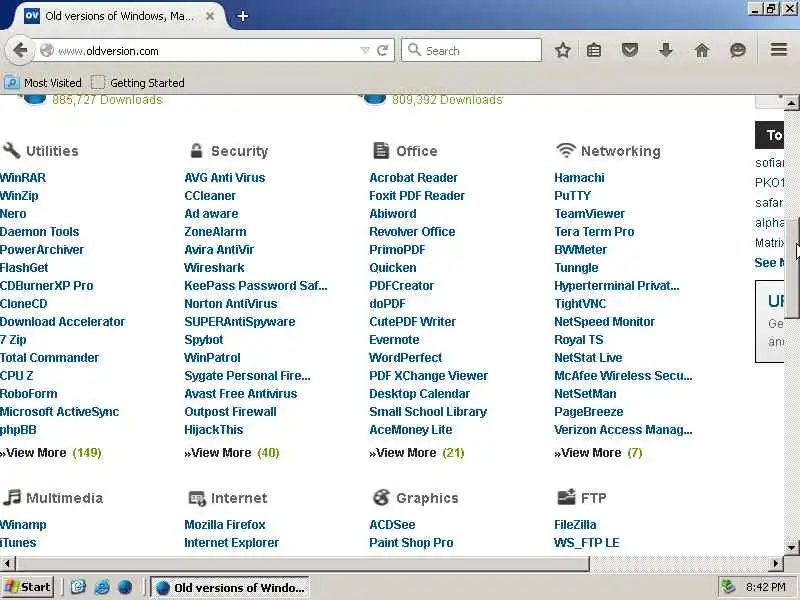Open the Windows Start menu
800x600 pixels.
click(x=28, y=587)
